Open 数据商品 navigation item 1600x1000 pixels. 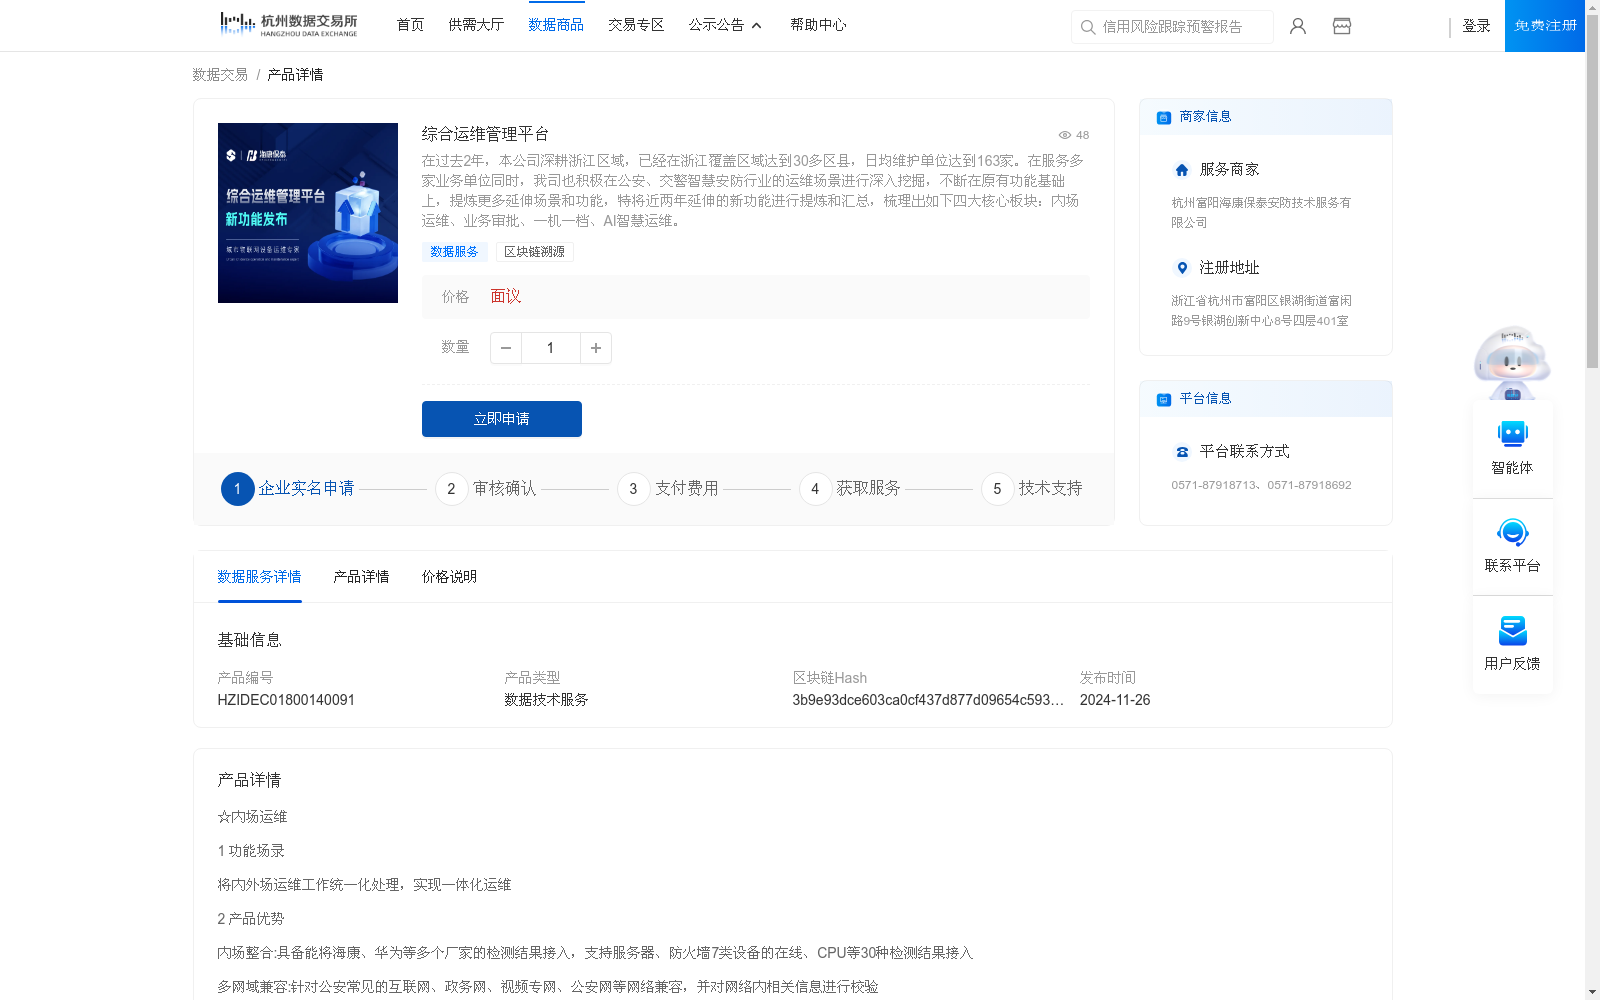click(556, 25)
